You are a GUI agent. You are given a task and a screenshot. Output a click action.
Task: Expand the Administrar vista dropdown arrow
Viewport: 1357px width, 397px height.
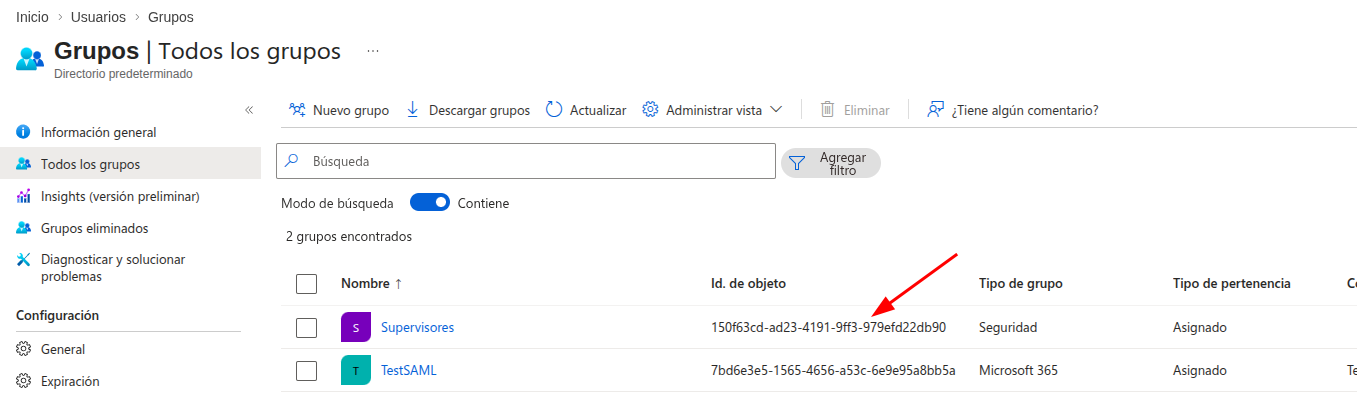[x=776, y=110]
